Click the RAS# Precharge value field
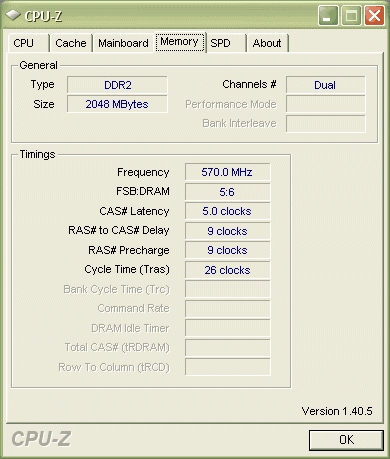 227,250
